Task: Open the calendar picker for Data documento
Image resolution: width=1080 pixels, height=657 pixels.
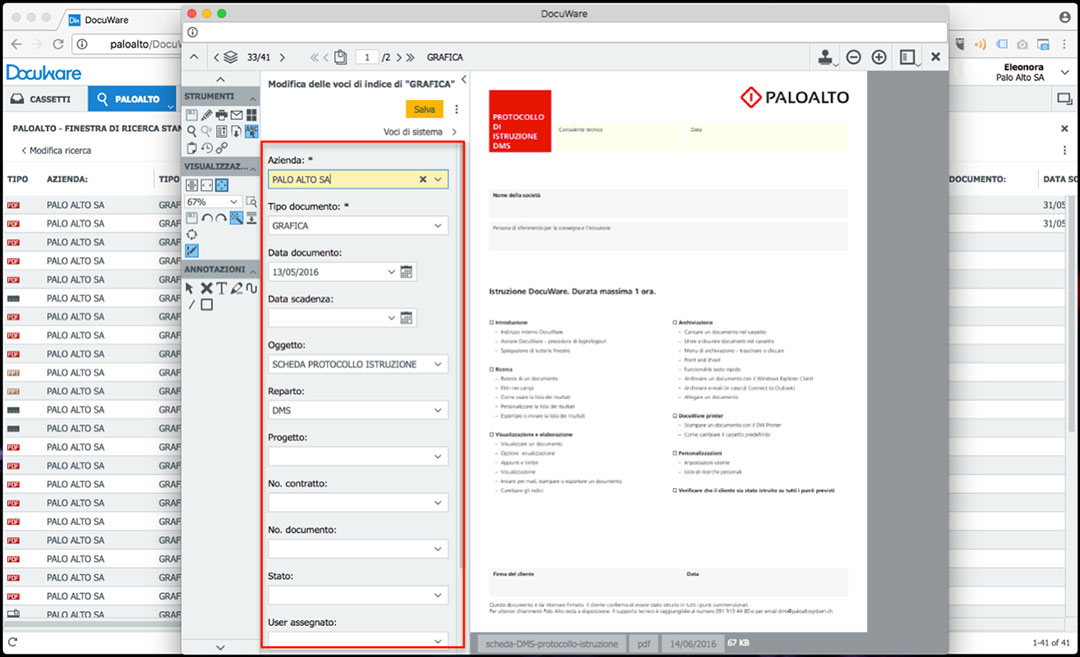Action: (x=406, y=272)
